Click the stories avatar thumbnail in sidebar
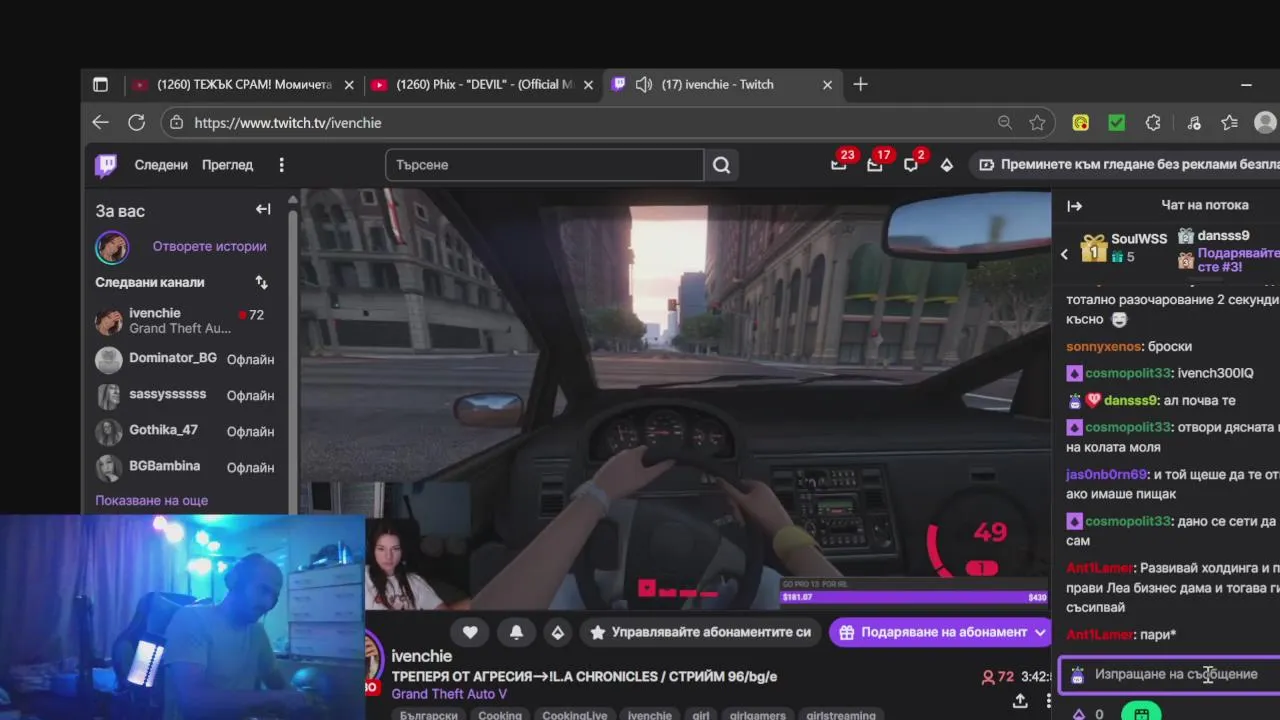The image size is (1280, 720). click(112, 247)
